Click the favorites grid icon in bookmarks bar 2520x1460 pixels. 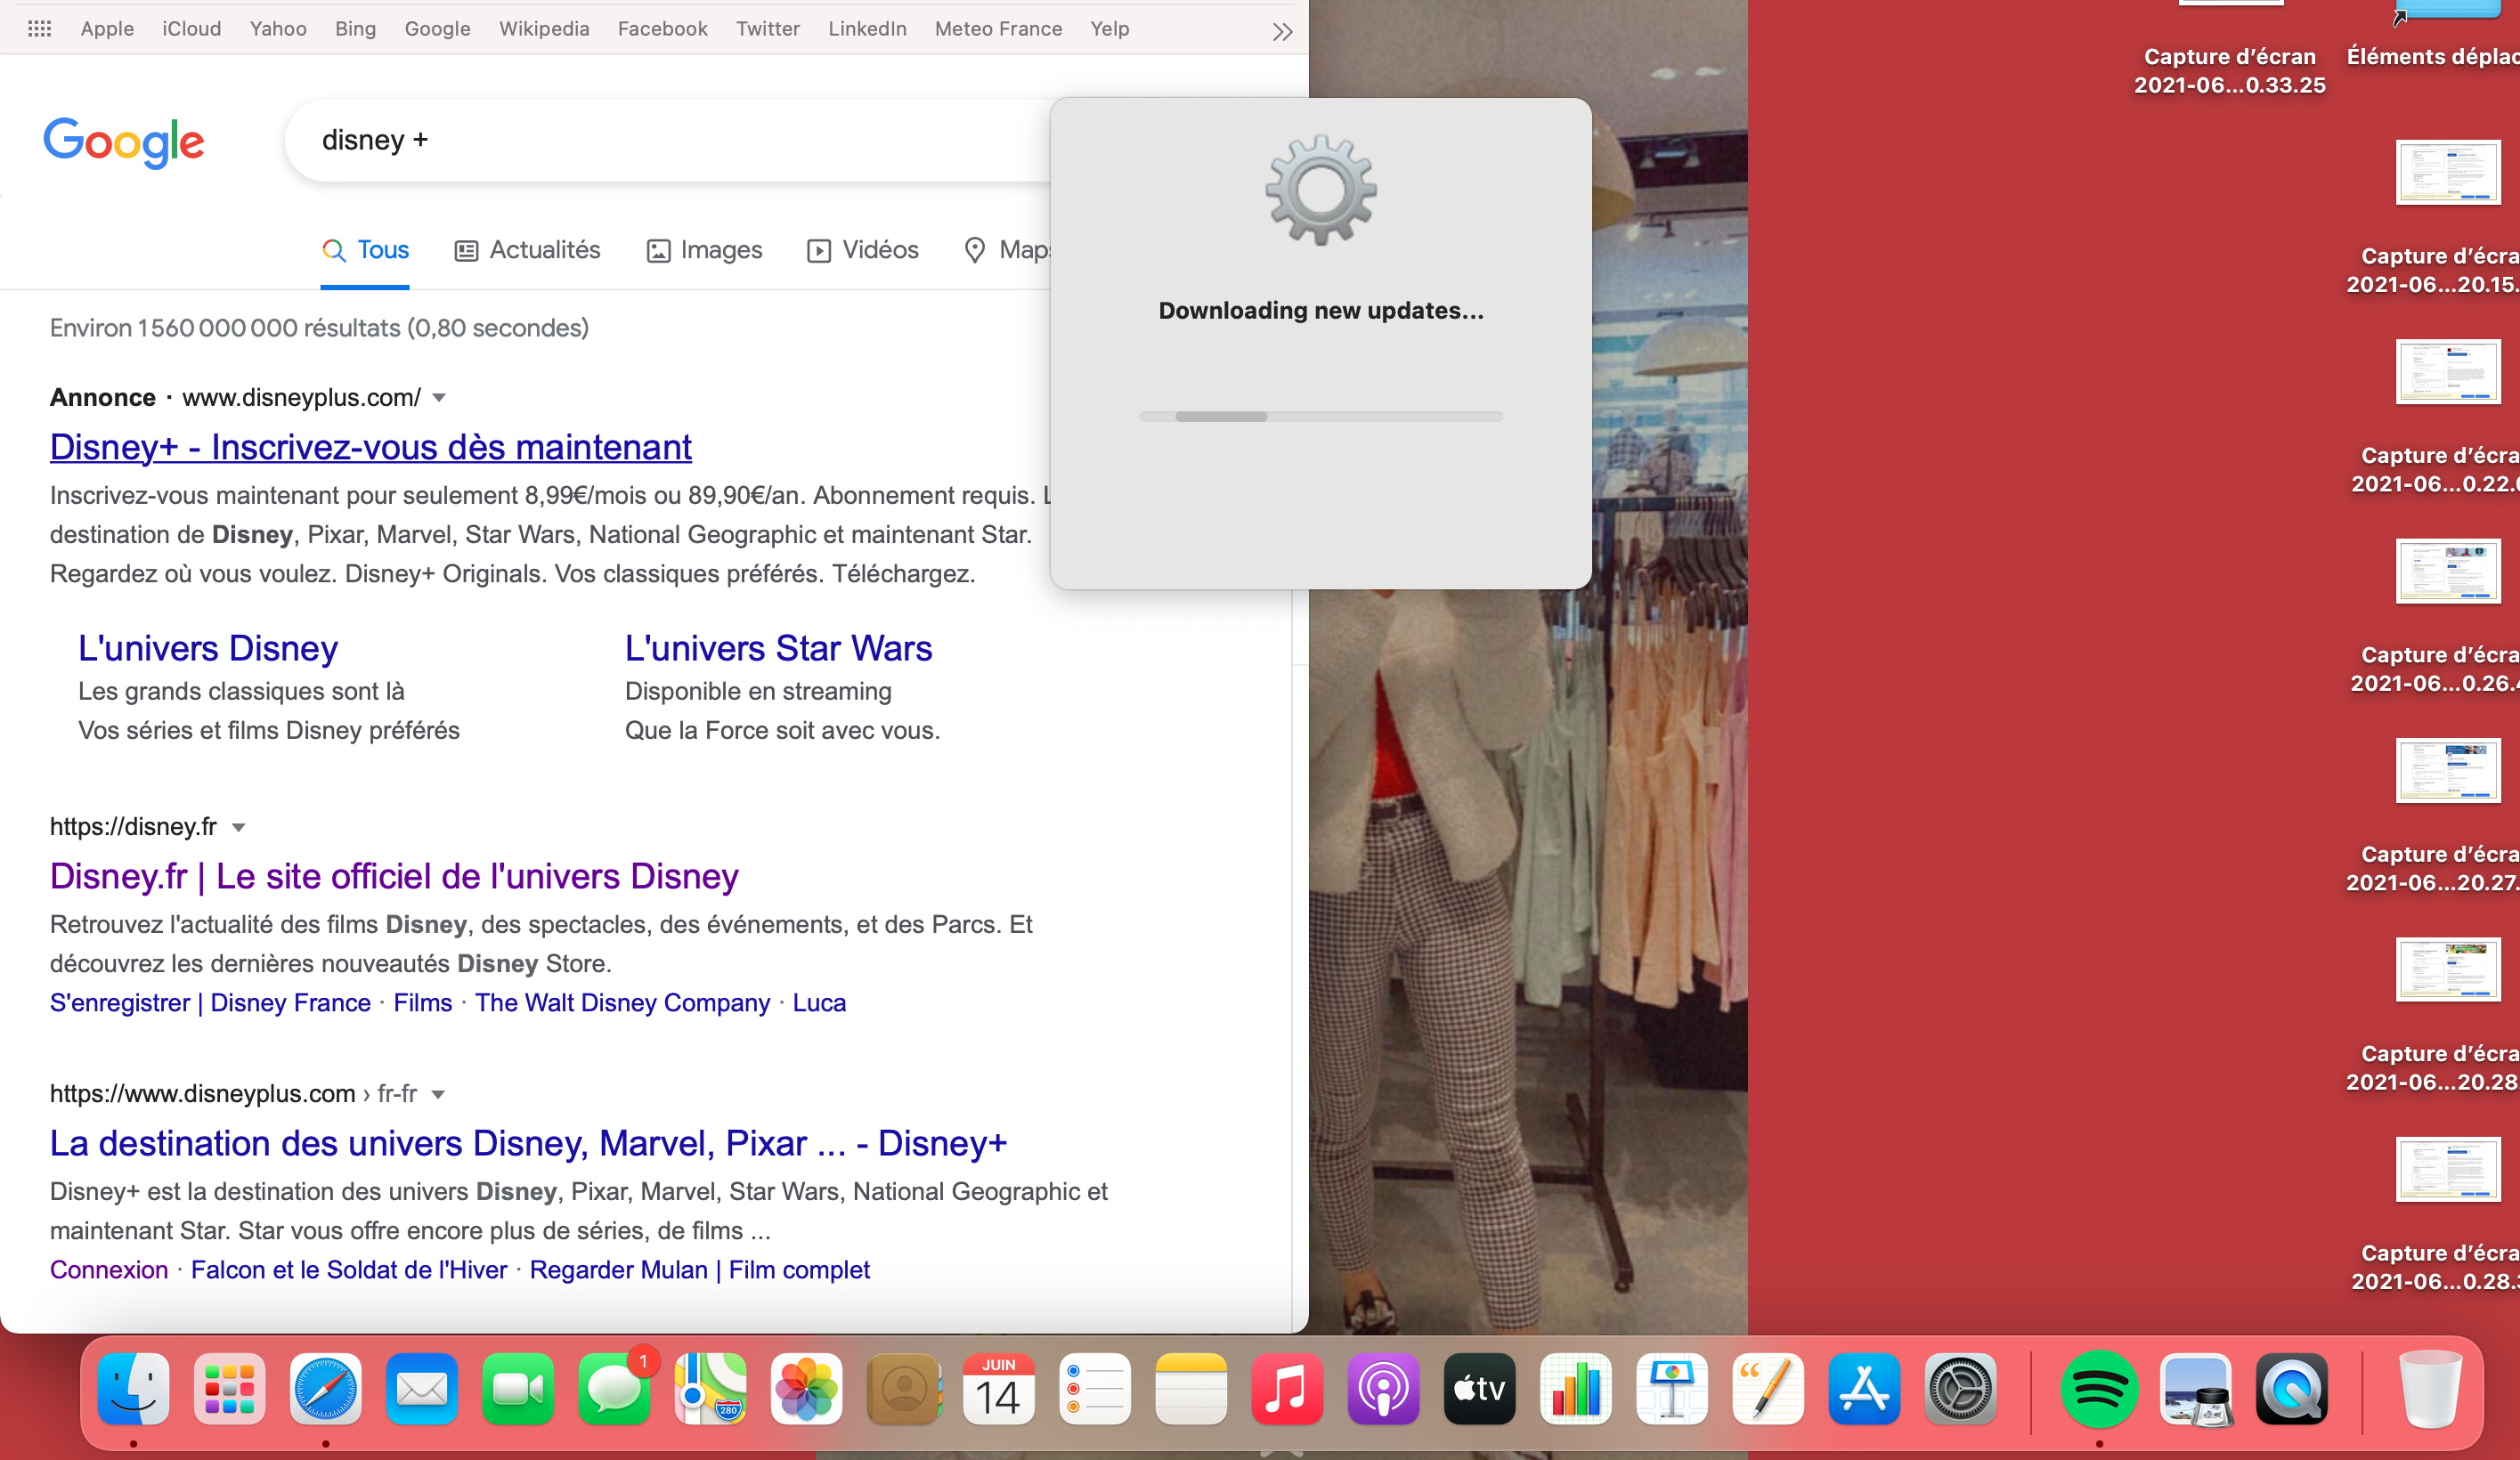[x=40, y=29]
